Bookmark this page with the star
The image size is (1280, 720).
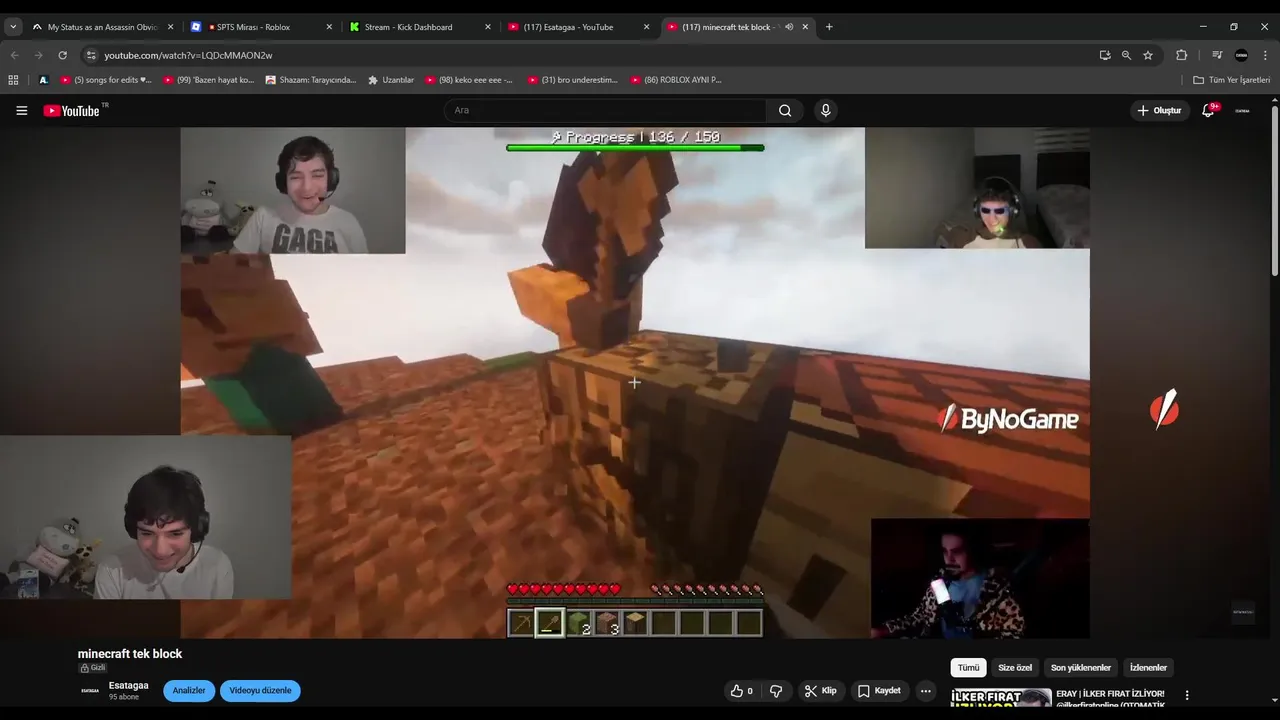tap(1148, 55)
